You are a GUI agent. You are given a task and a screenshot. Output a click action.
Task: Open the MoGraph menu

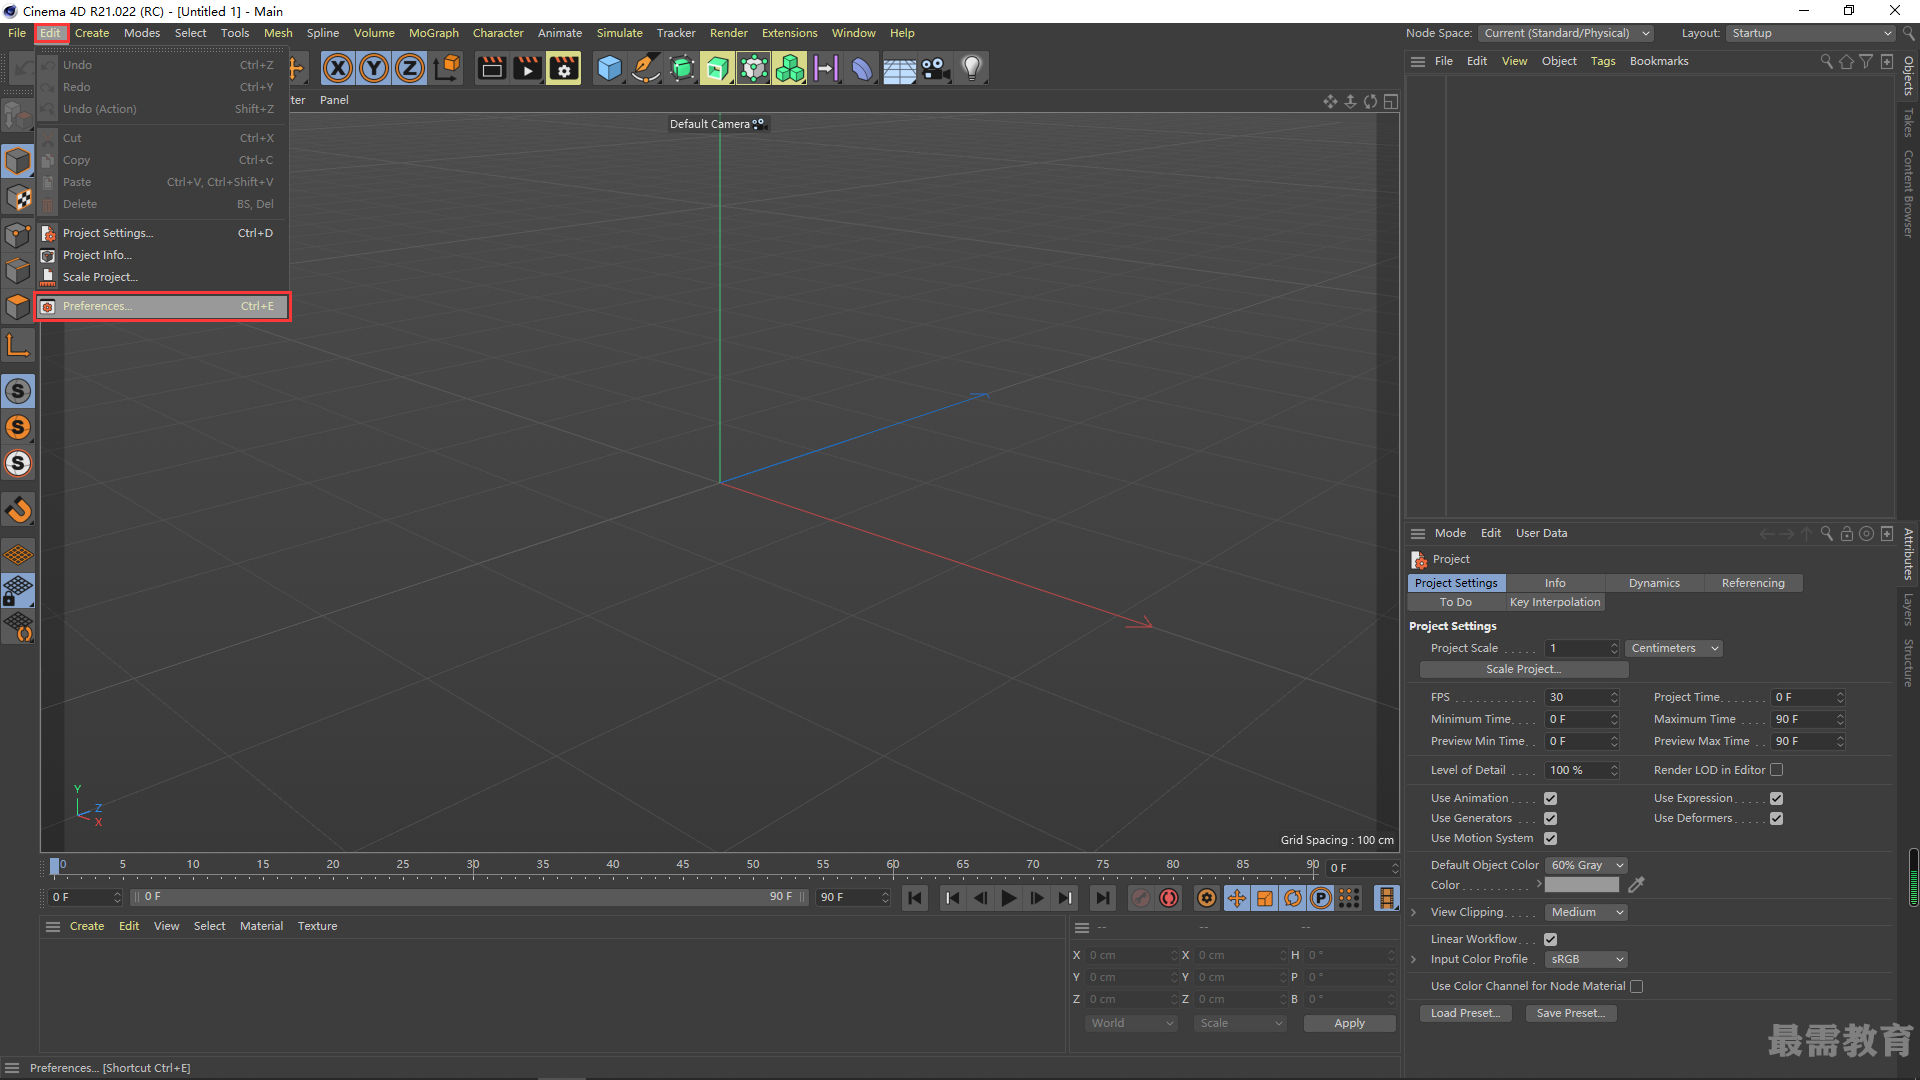(x=433, y=33)
